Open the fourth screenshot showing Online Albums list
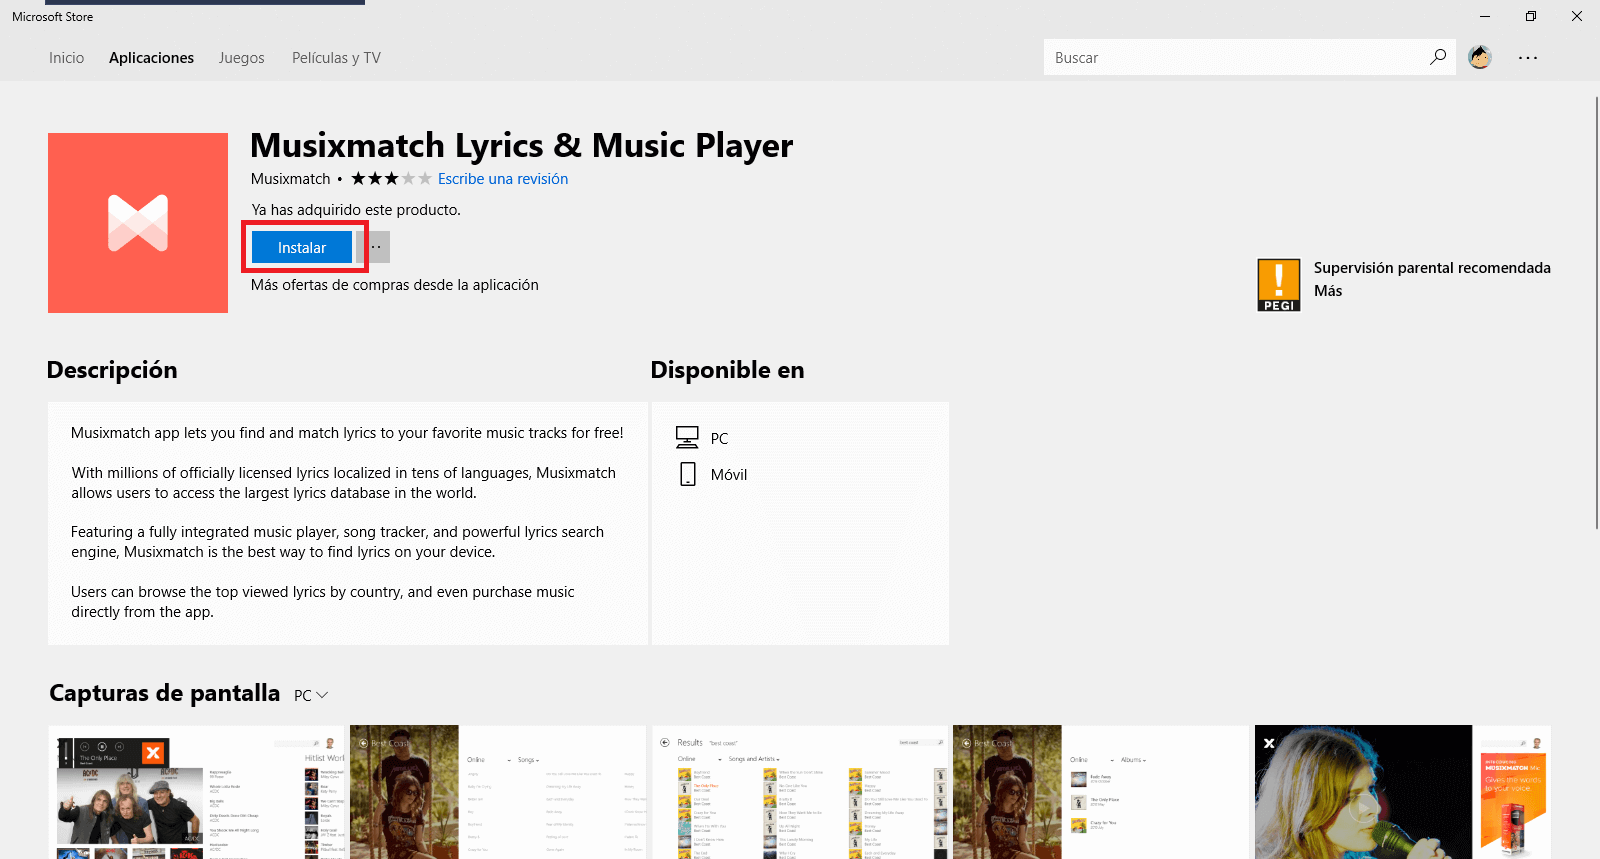Image resolution: width=1600 pixels, height=859 pixels. pos(1101,792)
